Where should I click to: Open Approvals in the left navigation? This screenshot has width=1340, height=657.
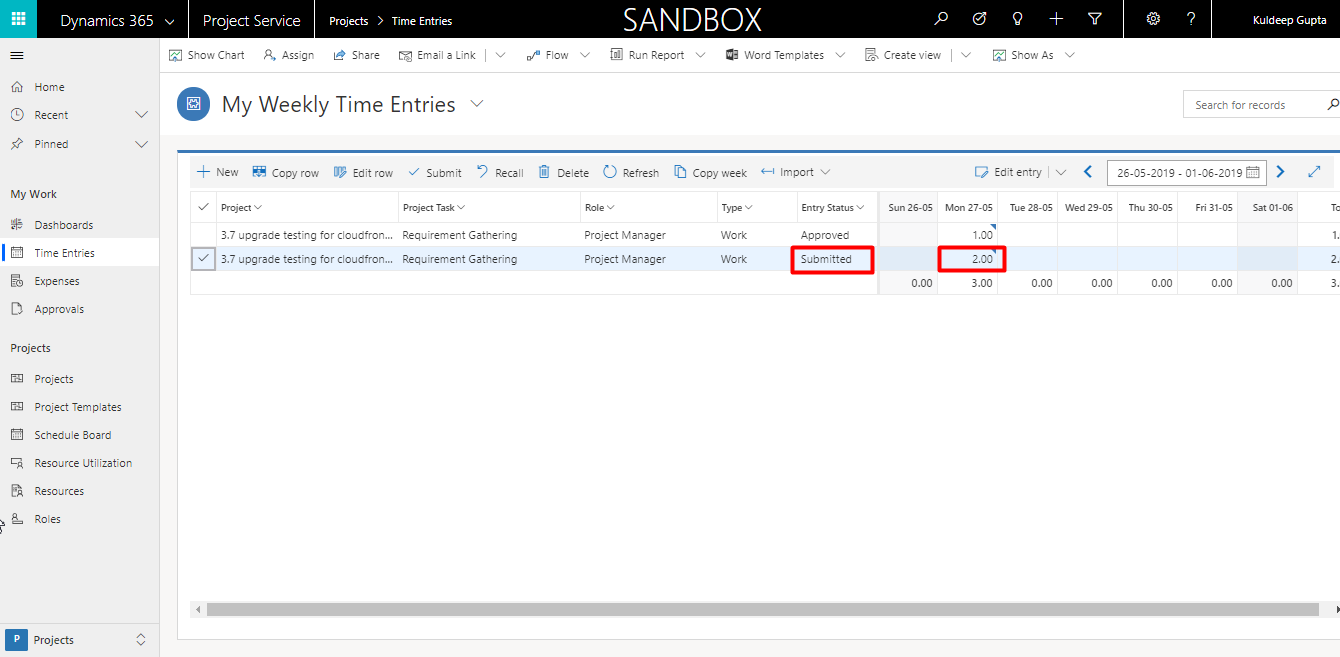click(59, 309)
